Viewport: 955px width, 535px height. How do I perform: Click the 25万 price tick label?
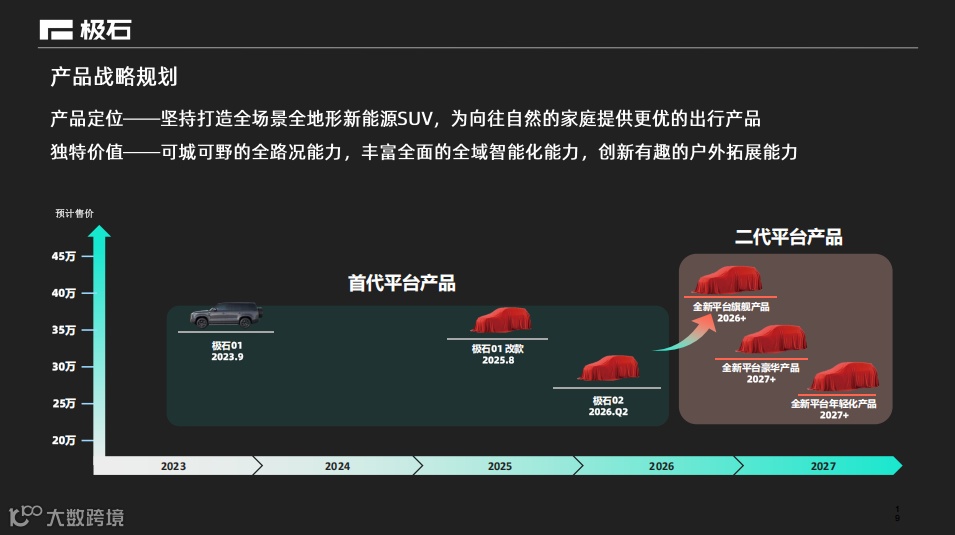coord(64,403)
